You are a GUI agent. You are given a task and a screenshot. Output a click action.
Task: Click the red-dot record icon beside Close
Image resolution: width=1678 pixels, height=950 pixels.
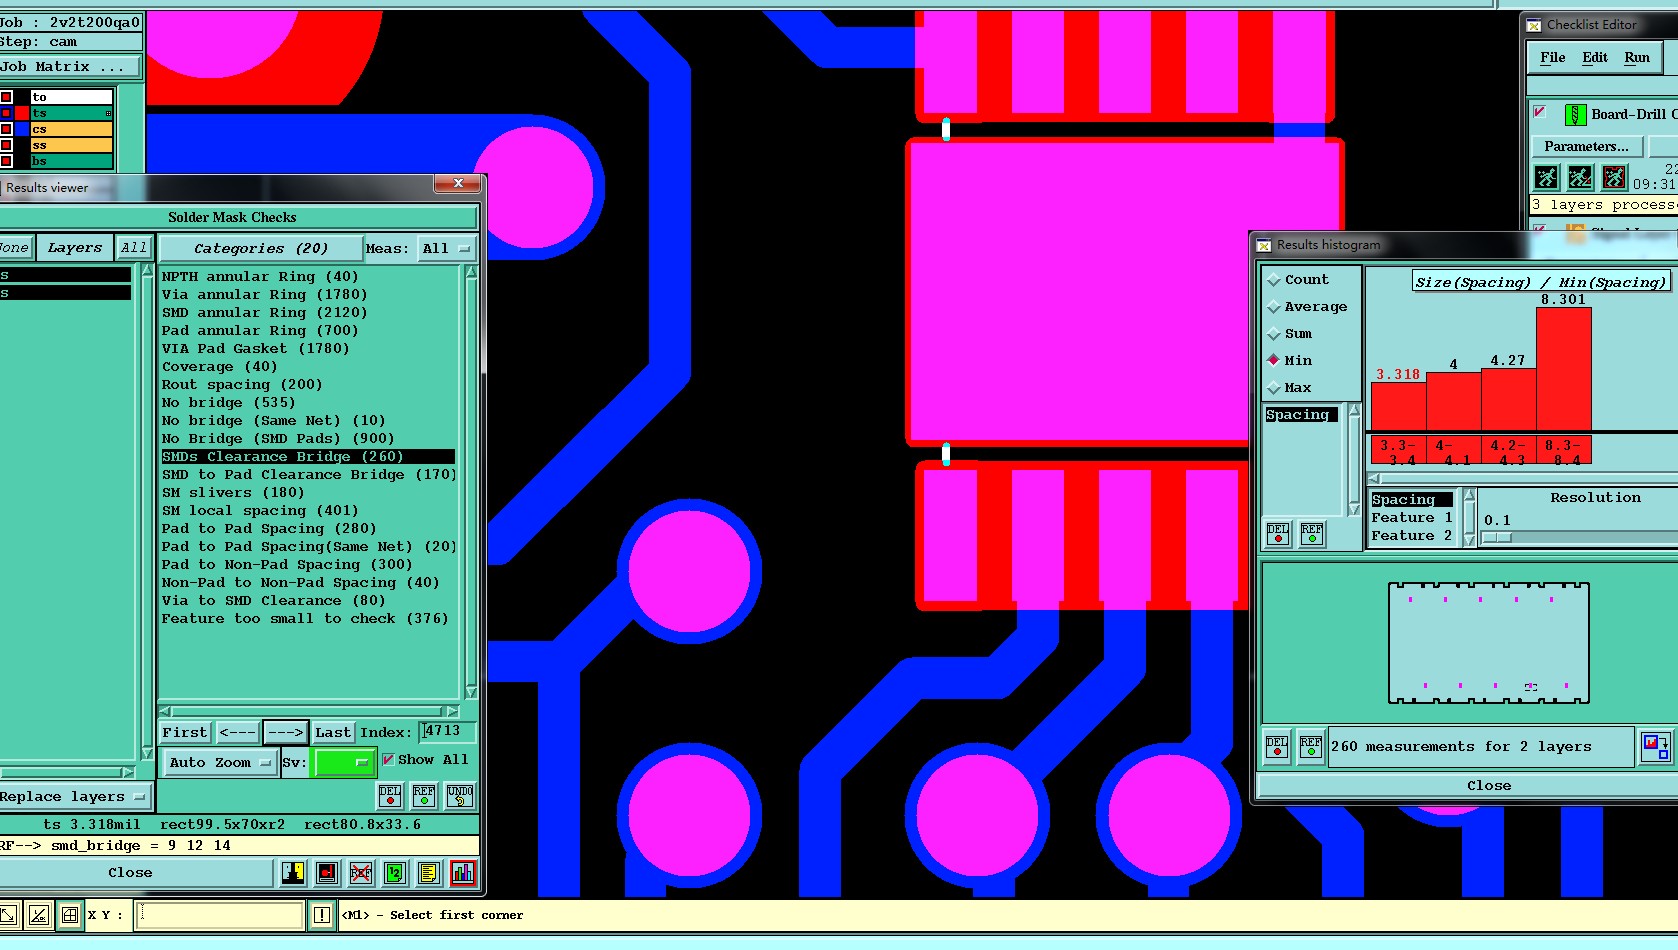pyautogui.click(x=327, y=873)
